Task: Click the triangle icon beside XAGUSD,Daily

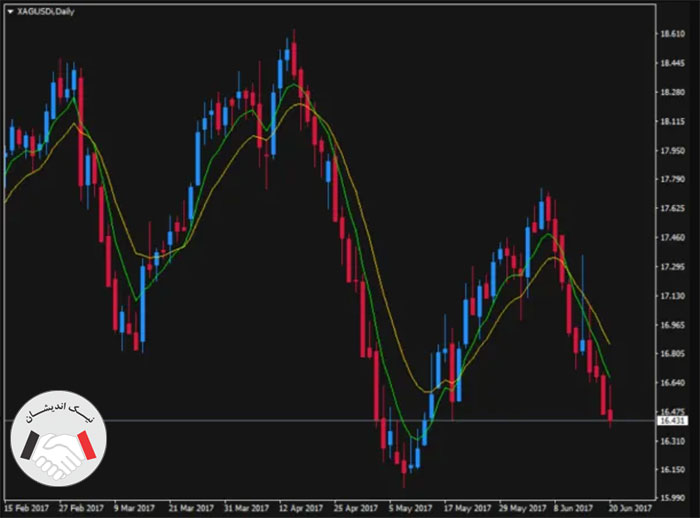Action: coord(11,12)
